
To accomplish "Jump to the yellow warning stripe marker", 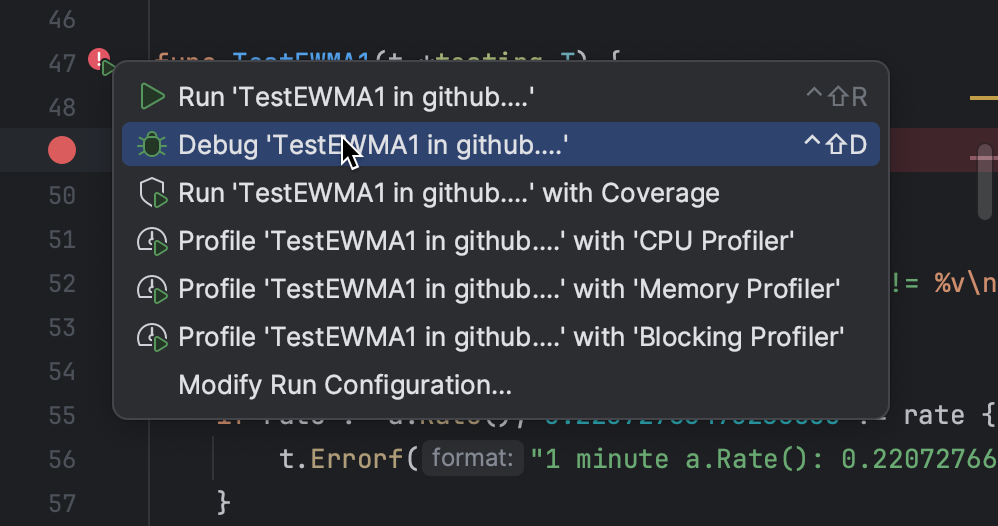I will pos(984,98).
